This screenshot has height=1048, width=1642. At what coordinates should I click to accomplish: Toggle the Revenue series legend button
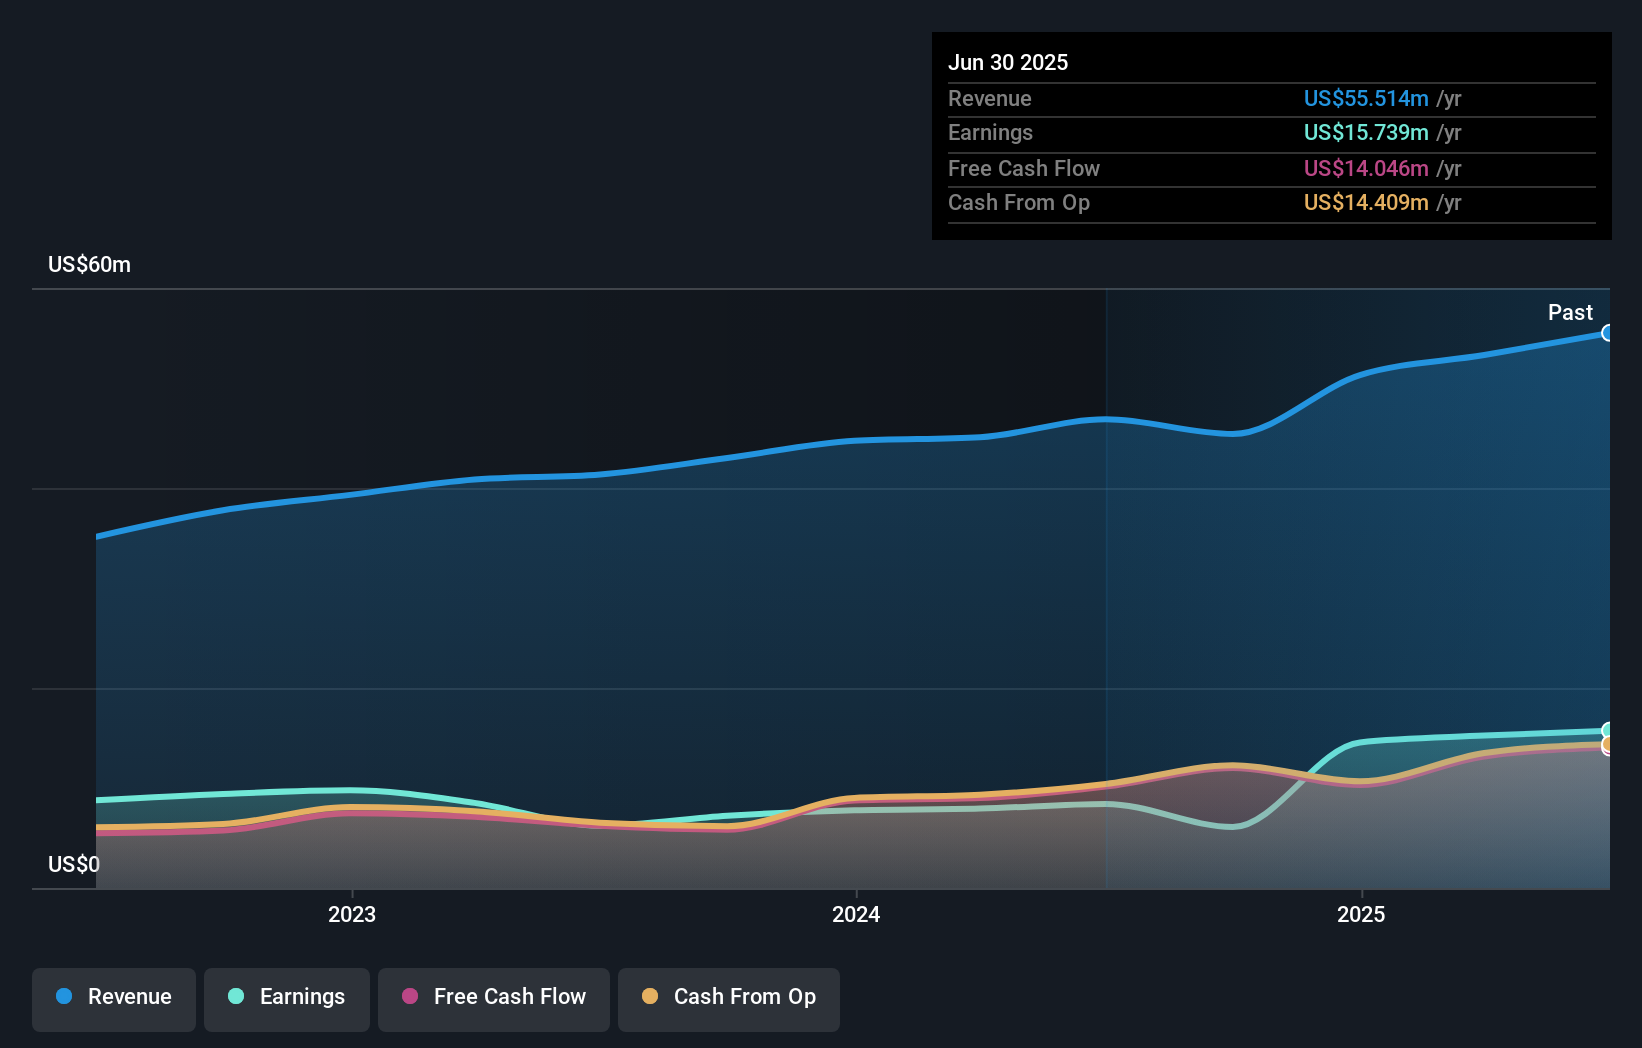(x=114, y=999)
